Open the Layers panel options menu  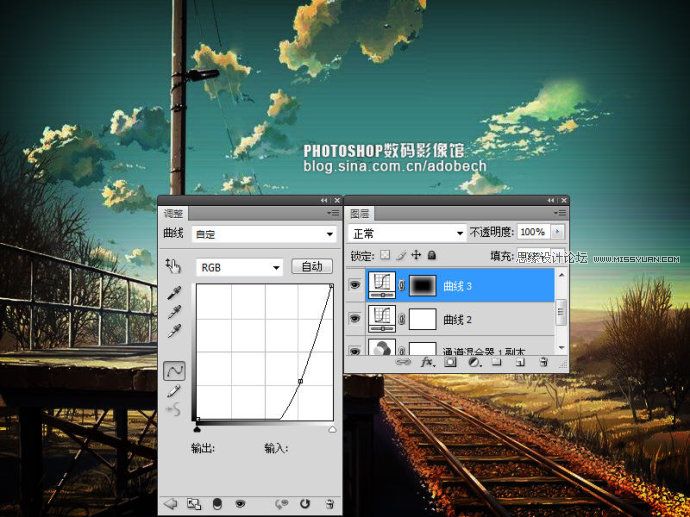560,213
